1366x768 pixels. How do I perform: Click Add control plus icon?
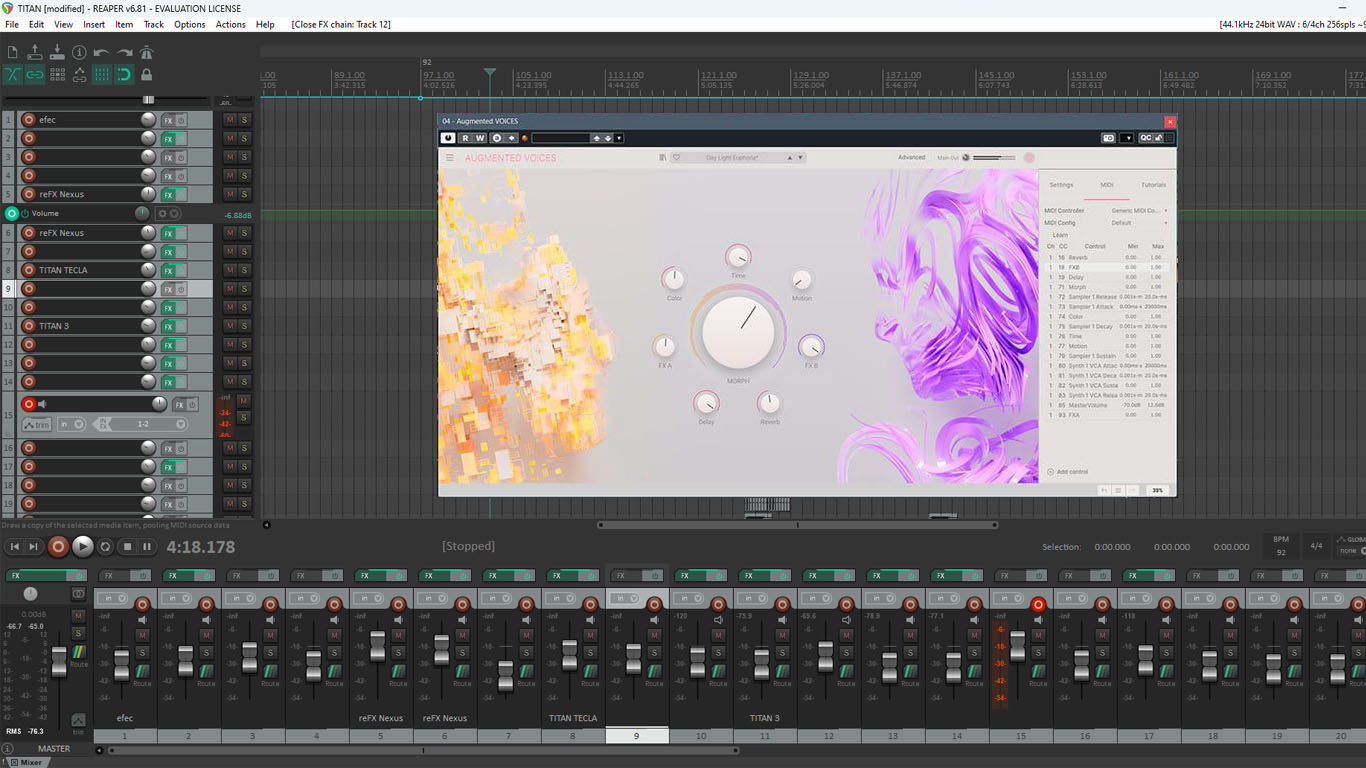(x=1050, y=472)
